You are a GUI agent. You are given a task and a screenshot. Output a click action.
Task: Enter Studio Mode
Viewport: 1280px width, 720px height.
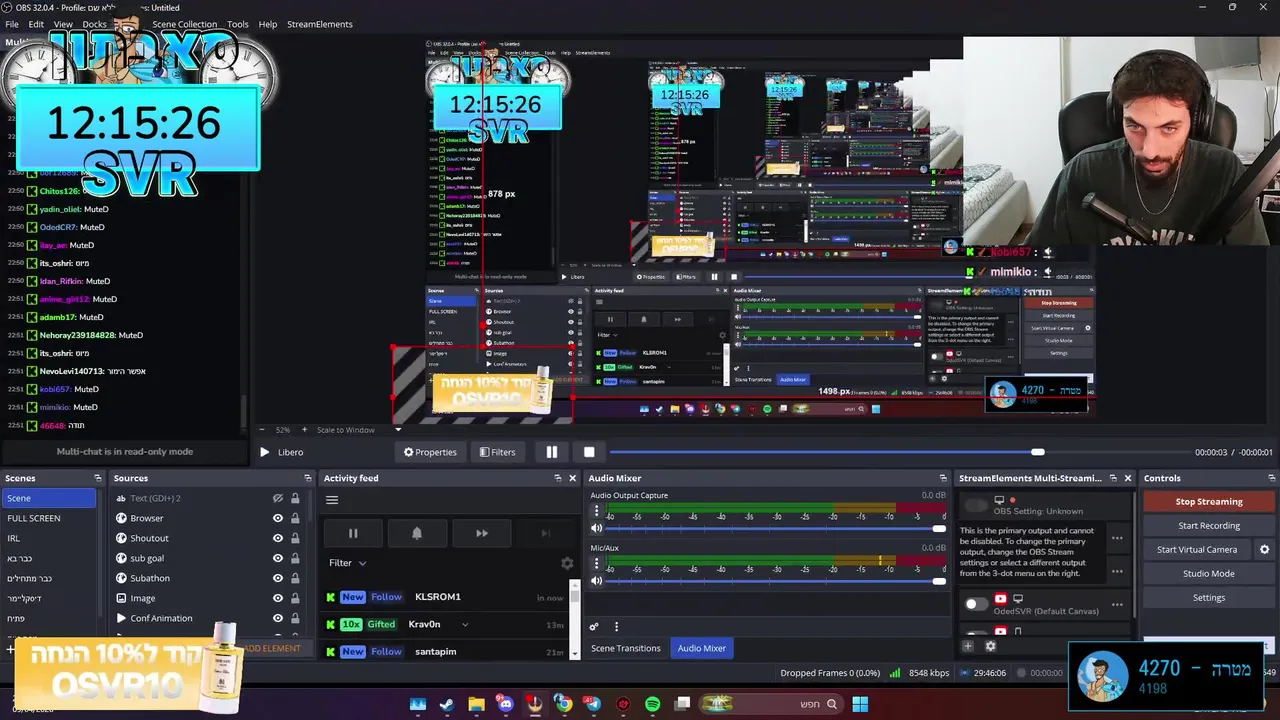click(x=1209, y=573)
